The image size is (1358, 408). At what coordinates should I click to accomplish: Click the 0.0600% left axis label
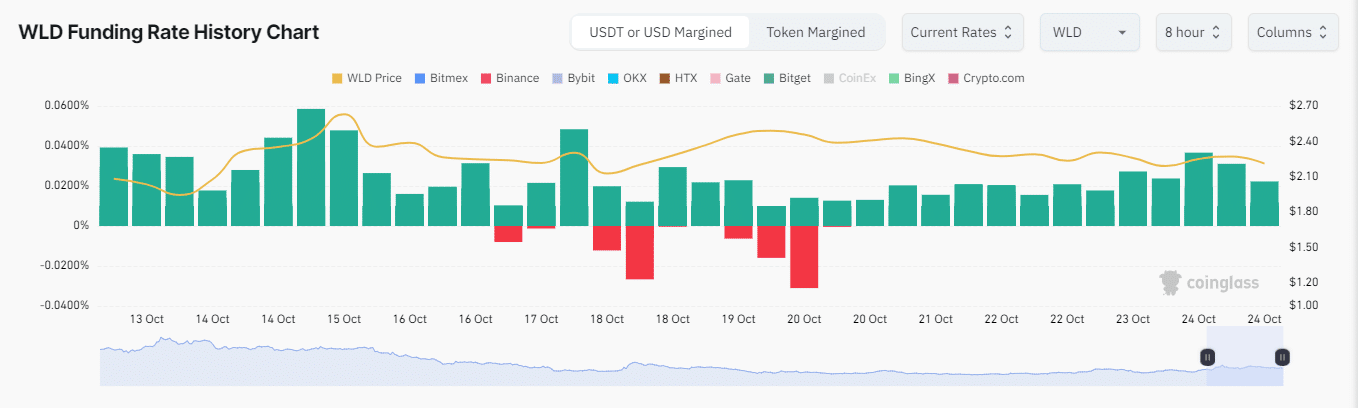click(67, 106)
